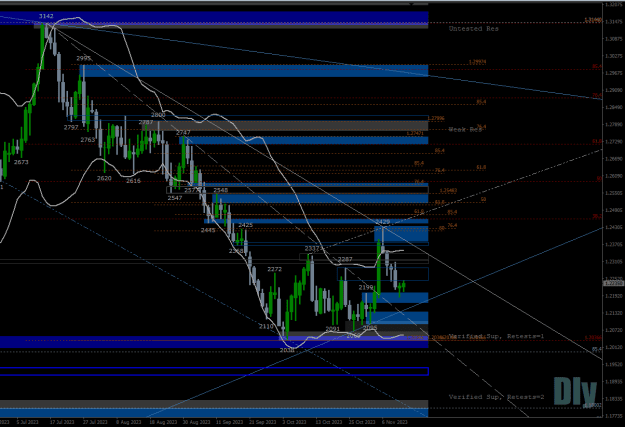Click '3 Oct 2023' on the time axis
This screenshot has height=427, width=625.
point(295,422)
